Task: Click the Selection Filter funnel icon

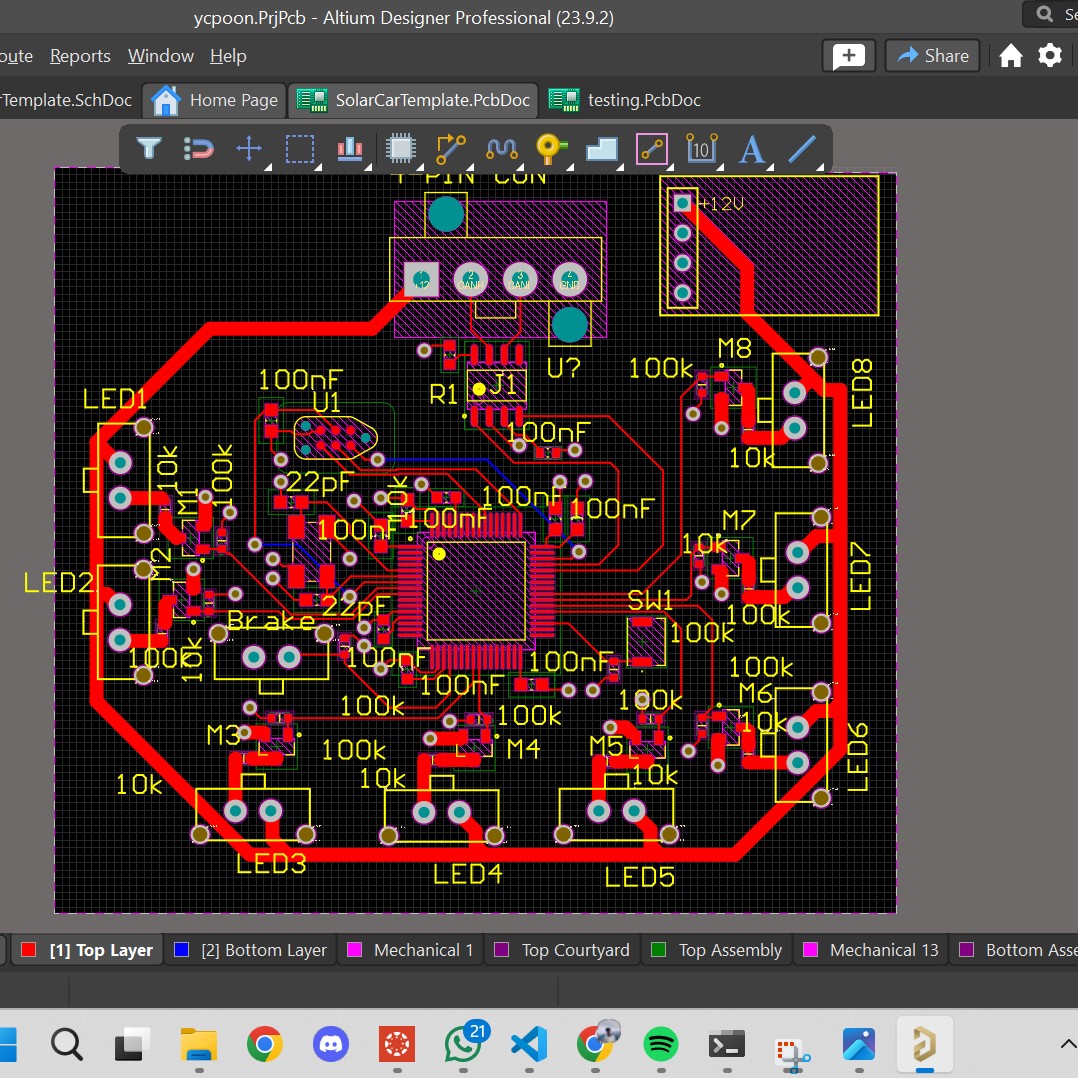Action: click(149, 149)
